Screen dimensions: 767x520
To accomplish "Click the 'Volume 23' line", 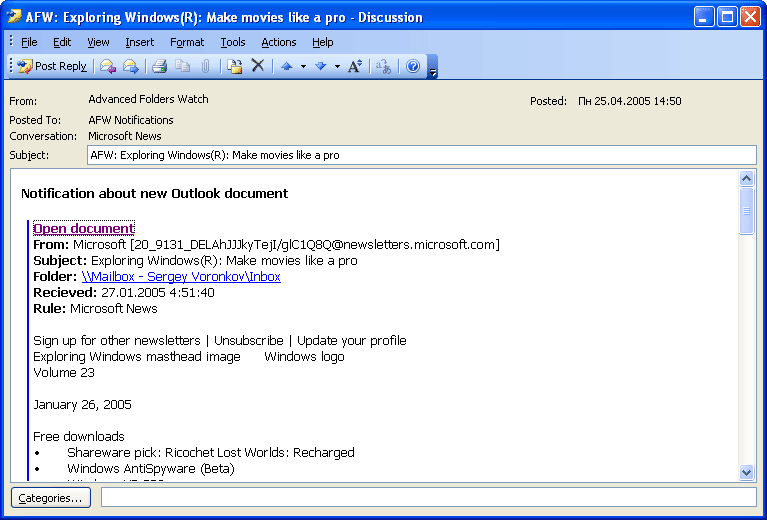I will click(x=64, y=373).
